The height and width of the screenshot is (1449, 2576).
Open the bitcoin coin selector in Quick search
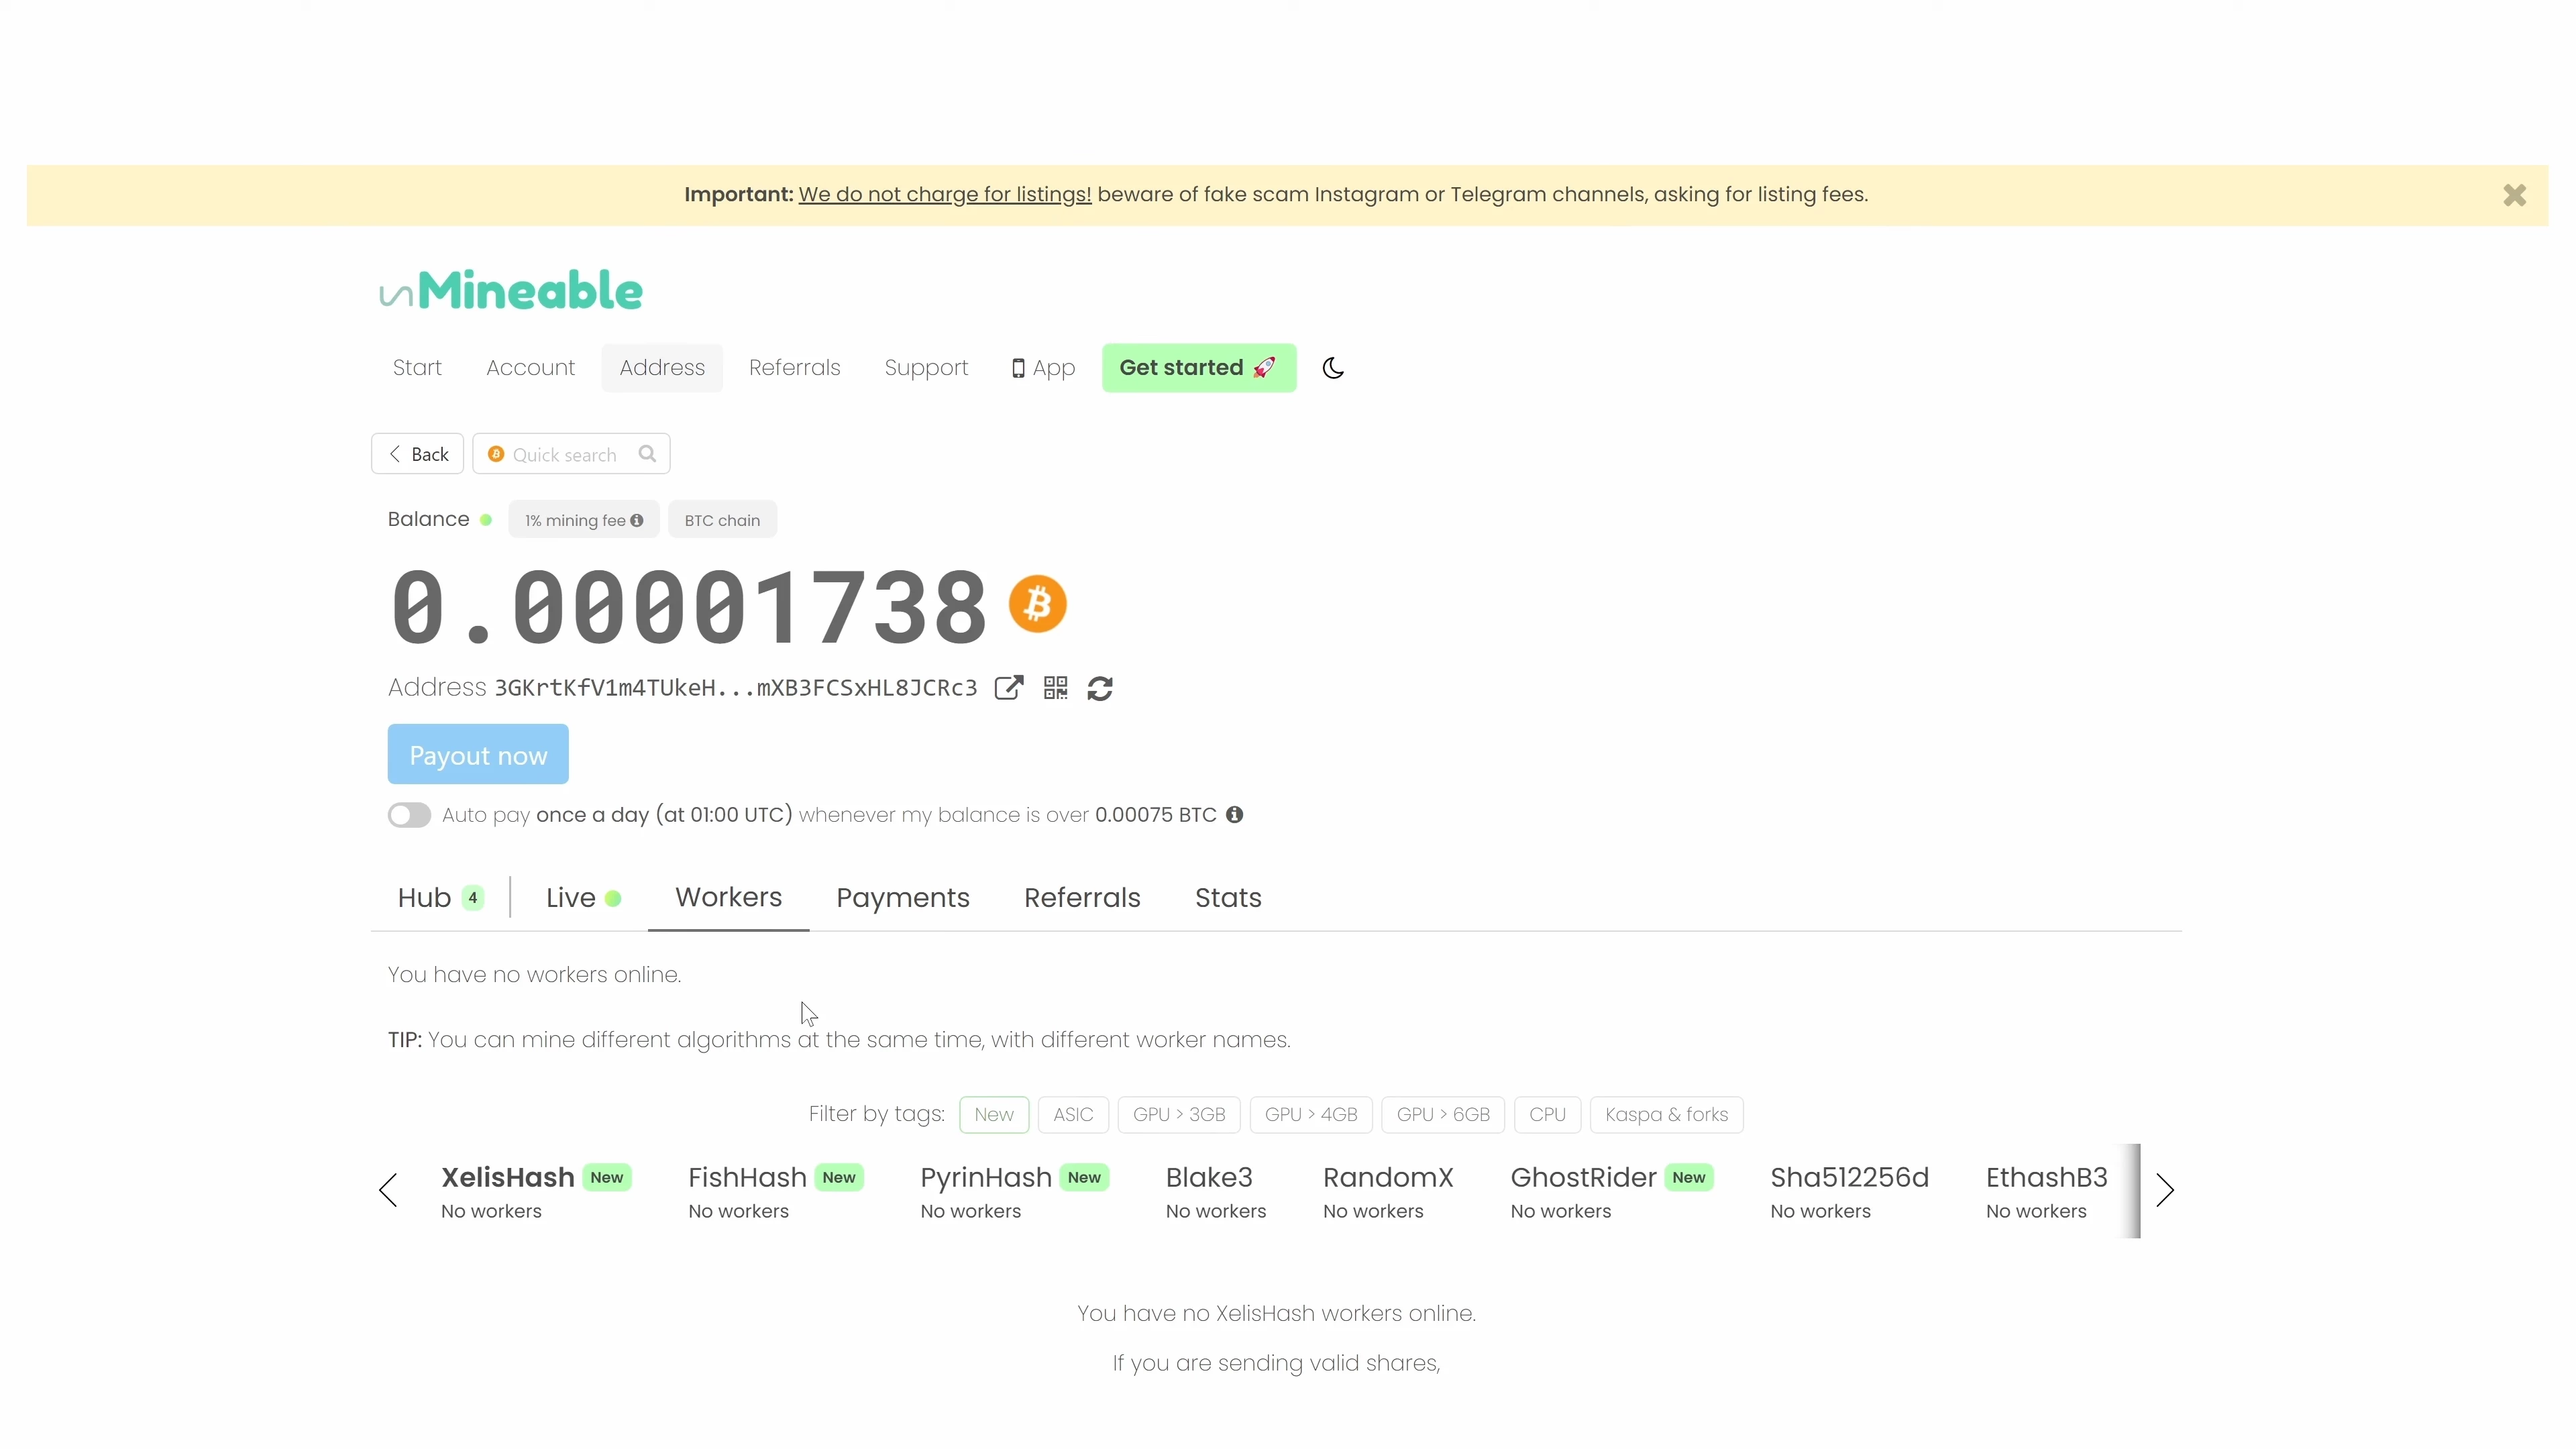coord(495,454)
